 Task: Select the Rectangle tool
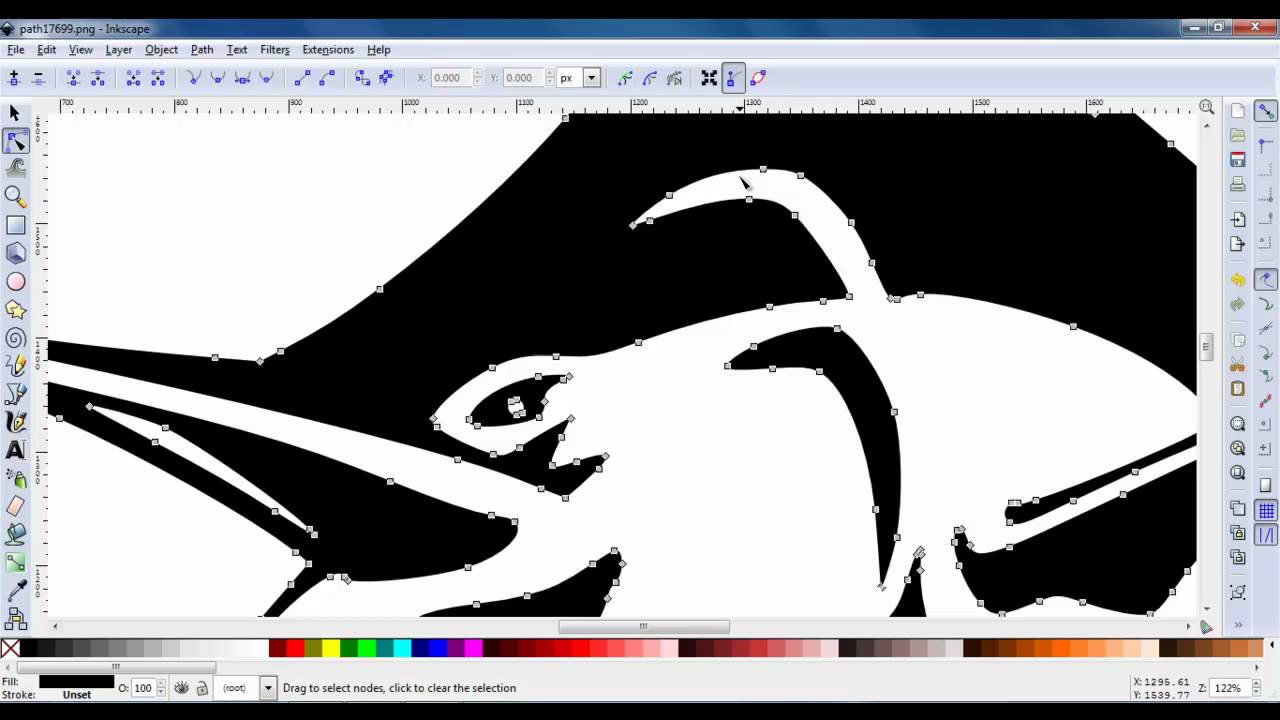point(15,225)
